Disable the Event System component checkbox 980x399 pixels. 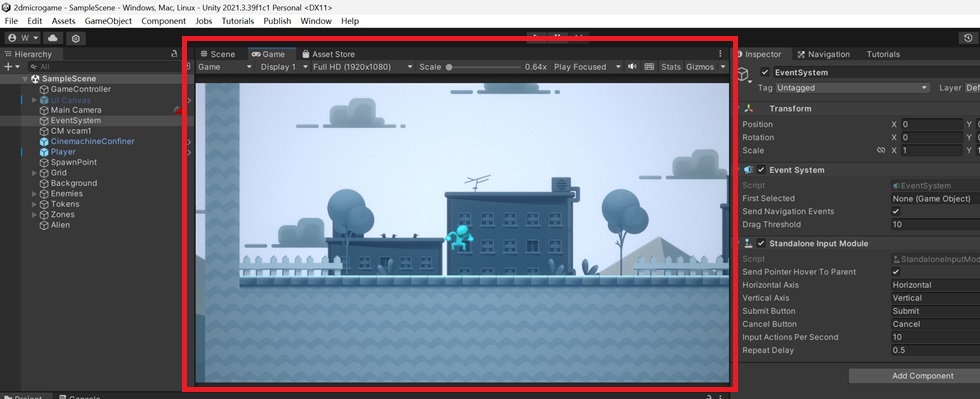click(x=761, y=170)
